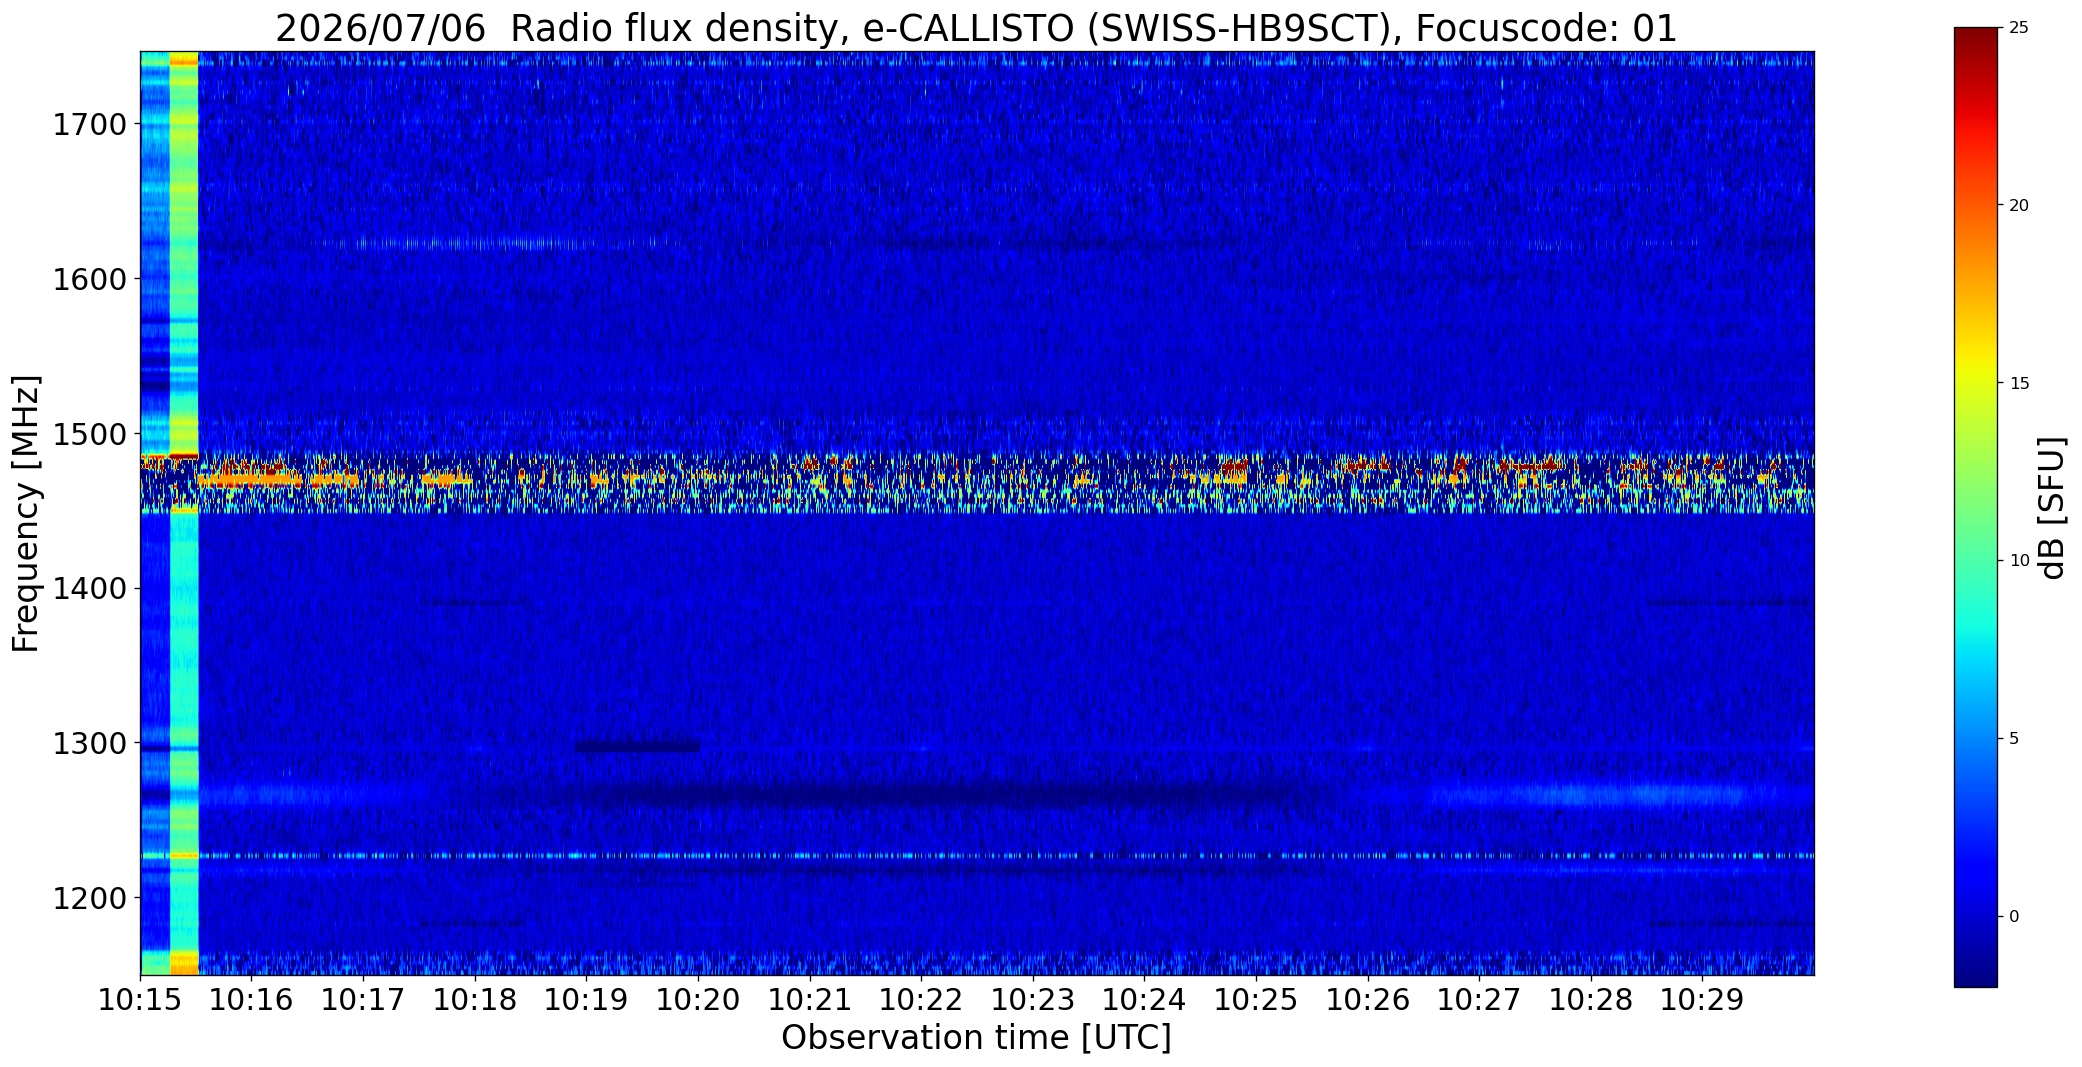Click the Observation time [UTC] axis title
Image resolution: width=2082 pixels, height=1067 pixels.
pos(976,1038)
